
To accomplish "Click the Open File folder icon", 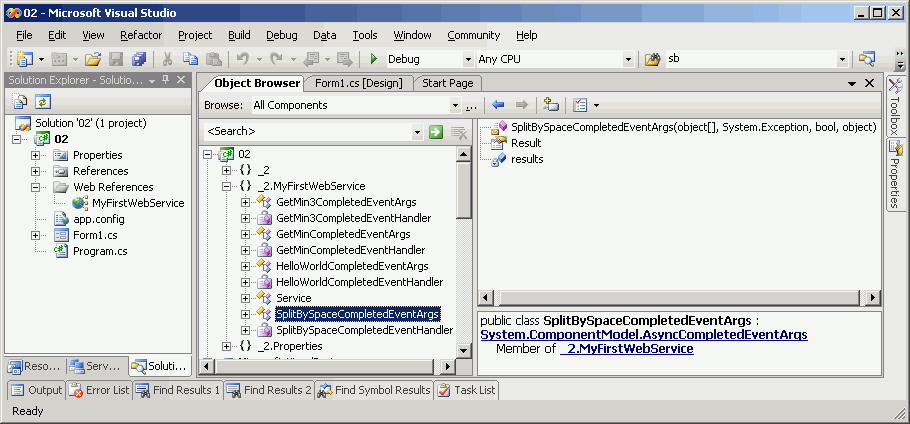I will [x=93, y=59].
